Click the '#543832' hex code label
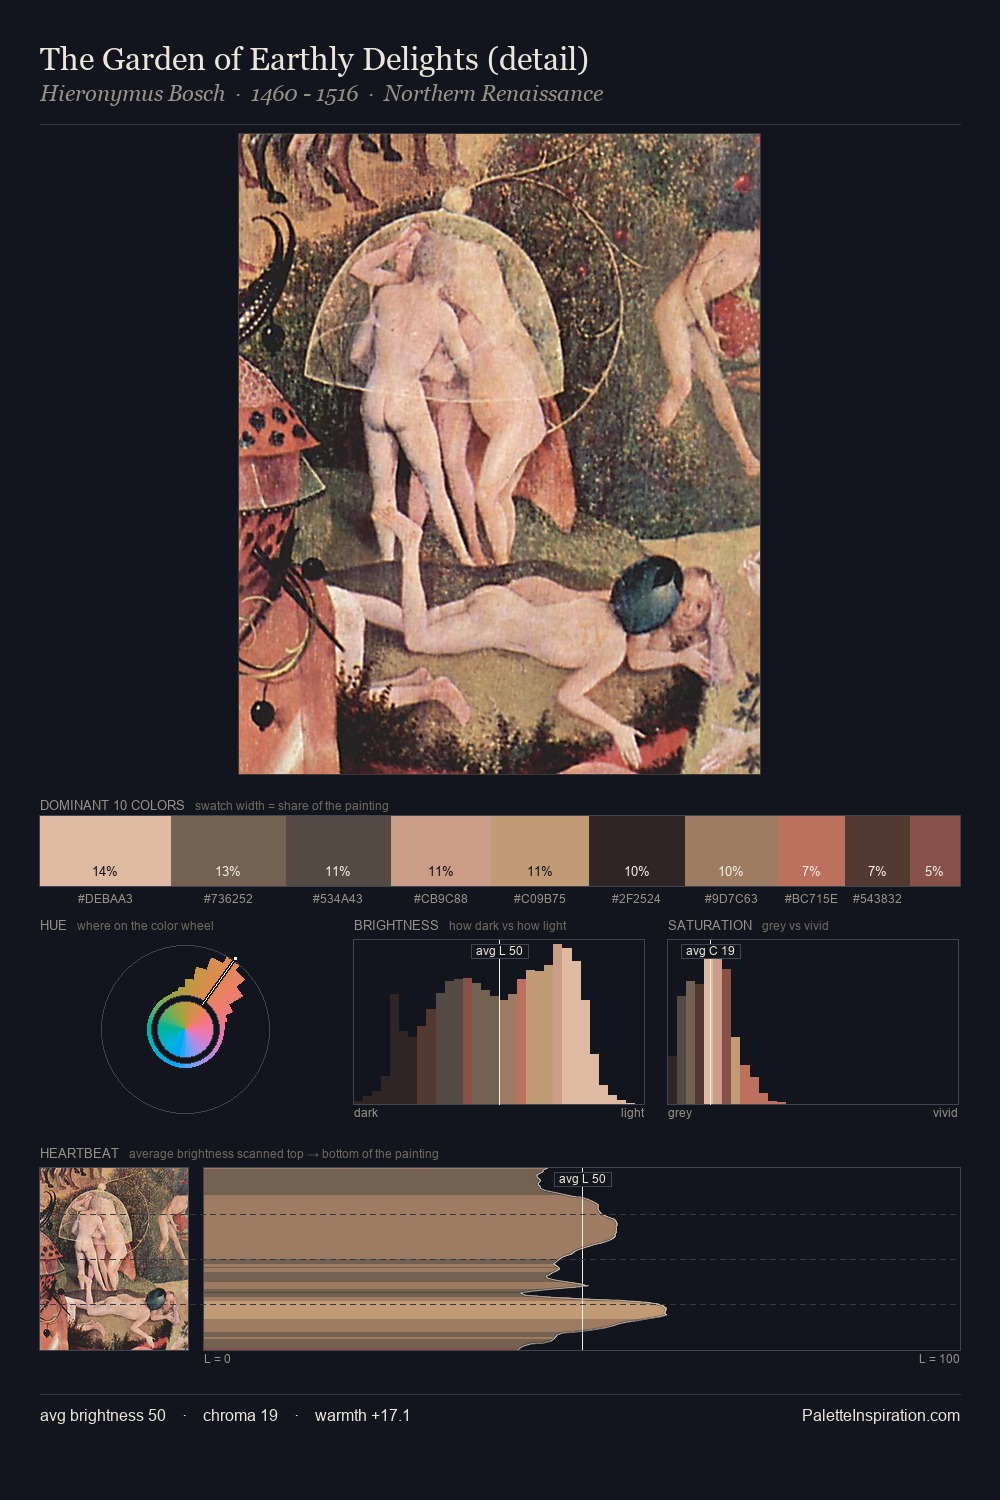 pos(877,898)
